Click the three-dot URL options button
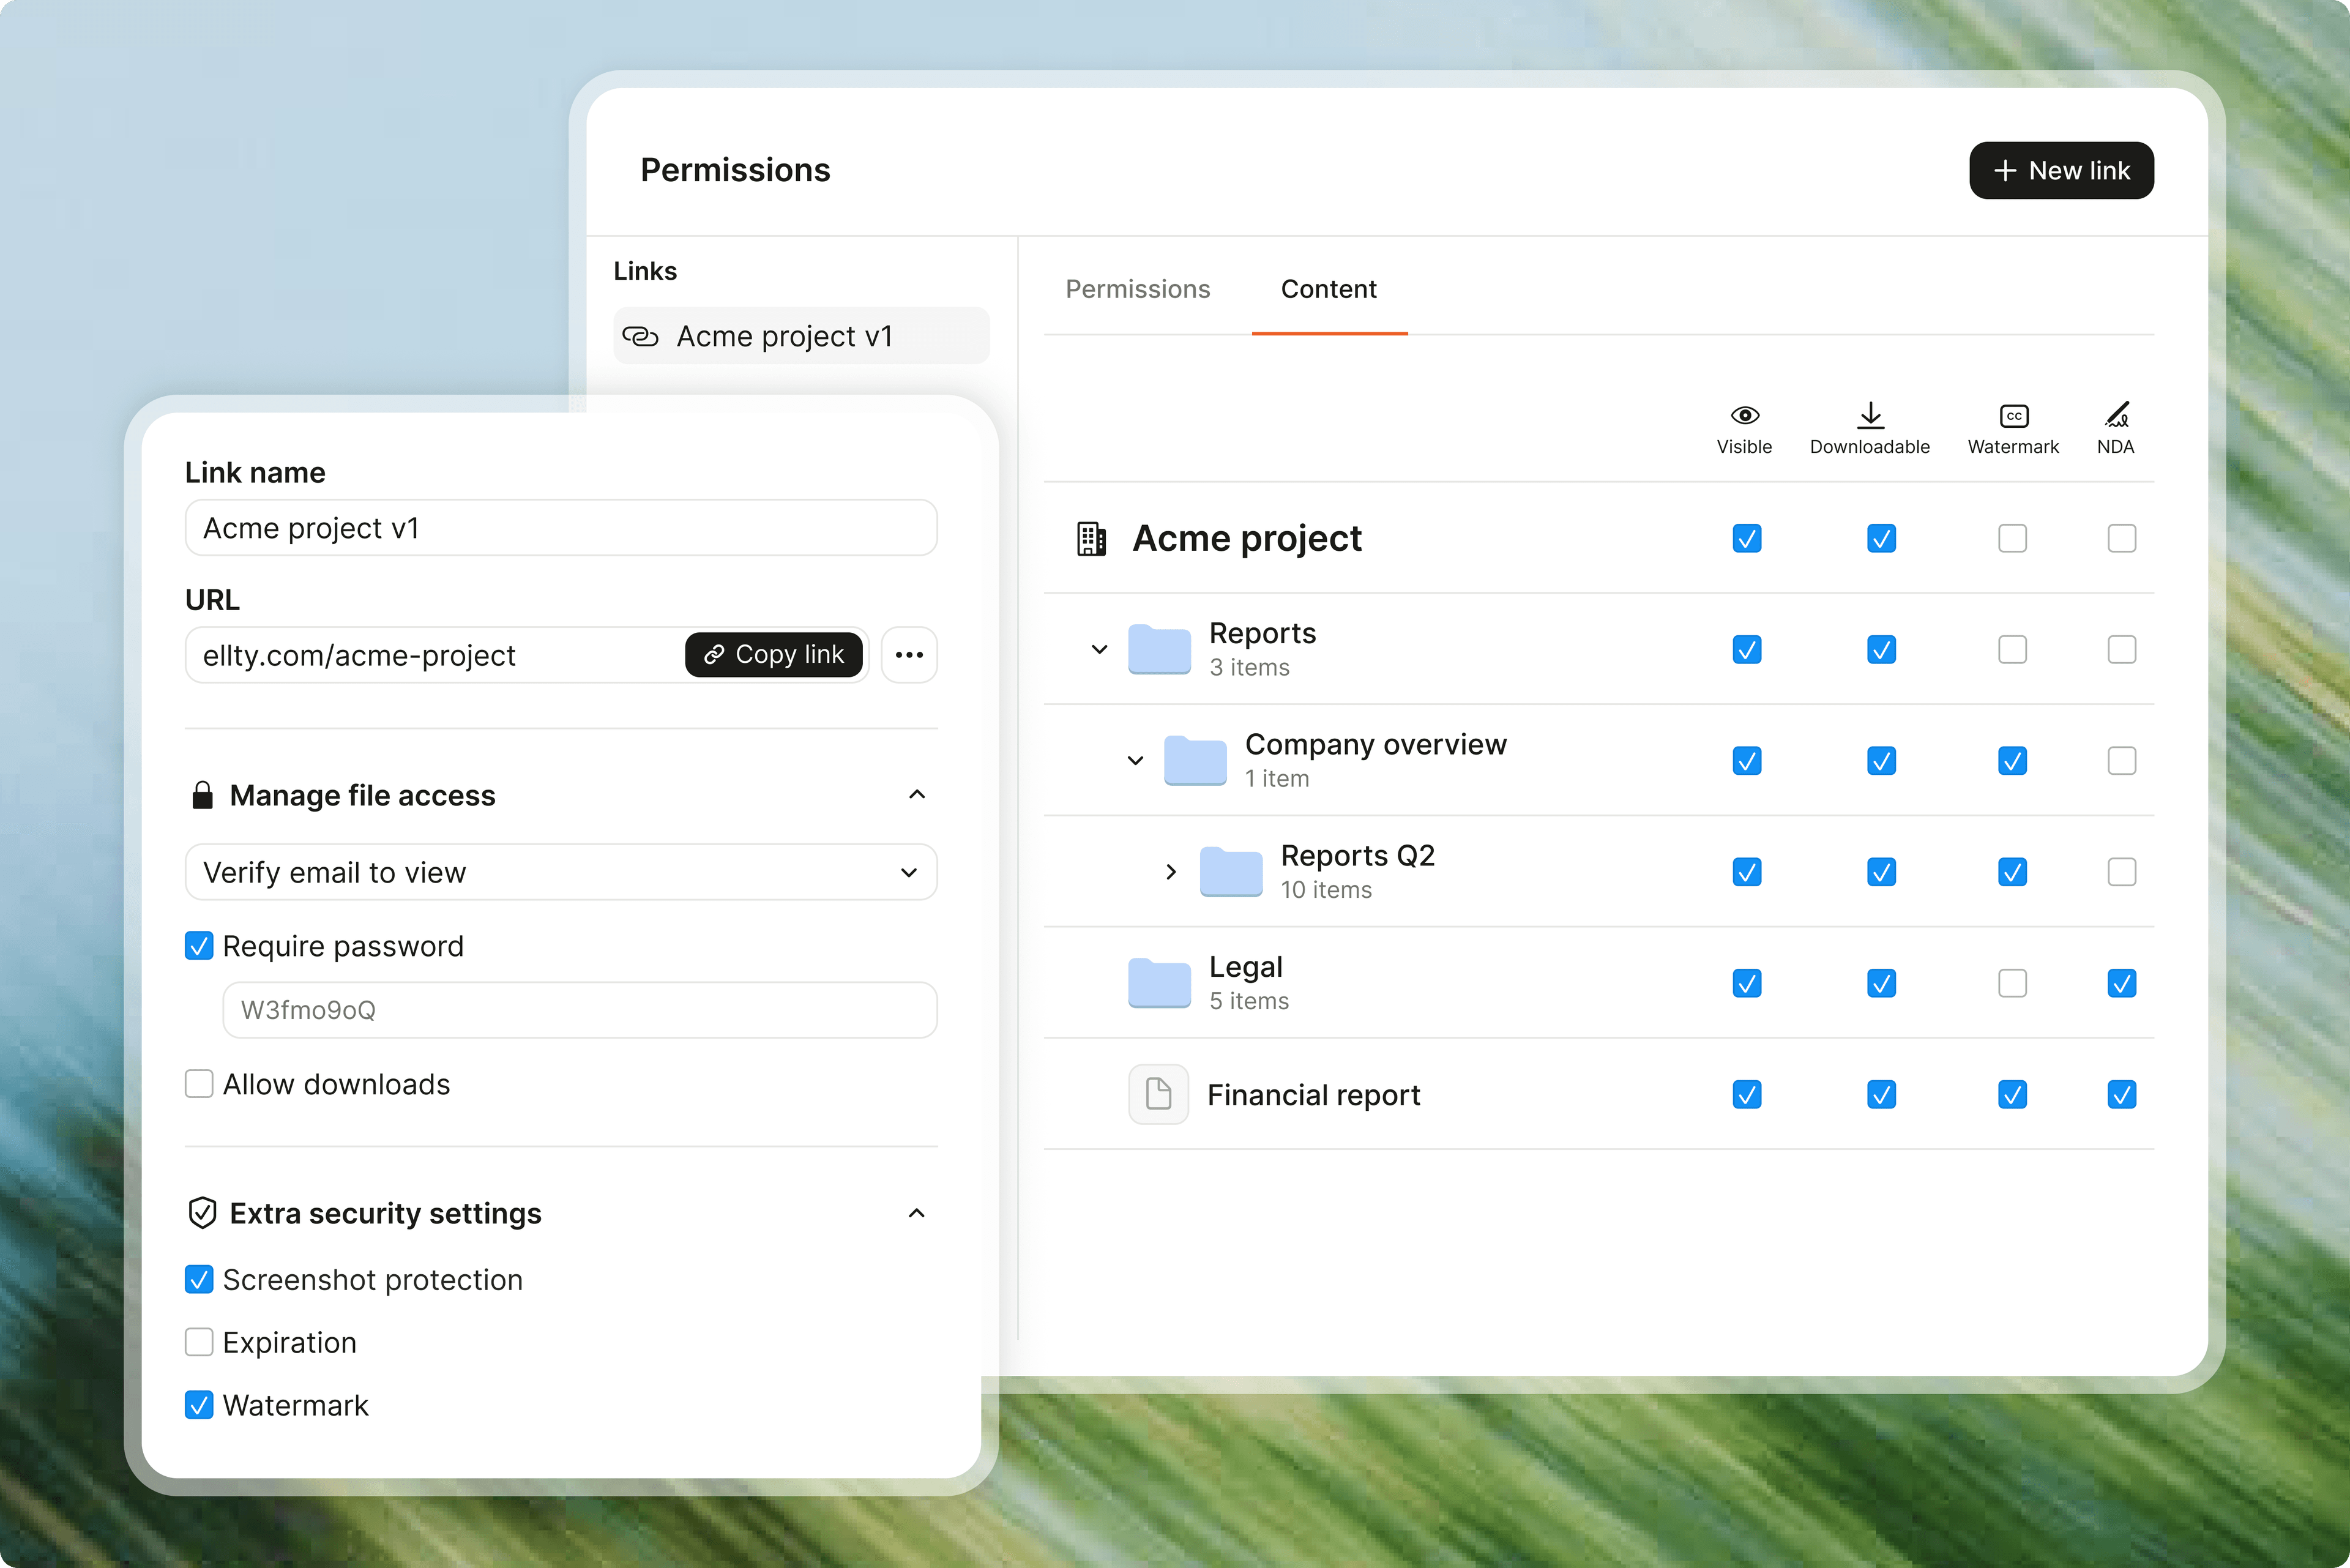 tap(909, 655)
